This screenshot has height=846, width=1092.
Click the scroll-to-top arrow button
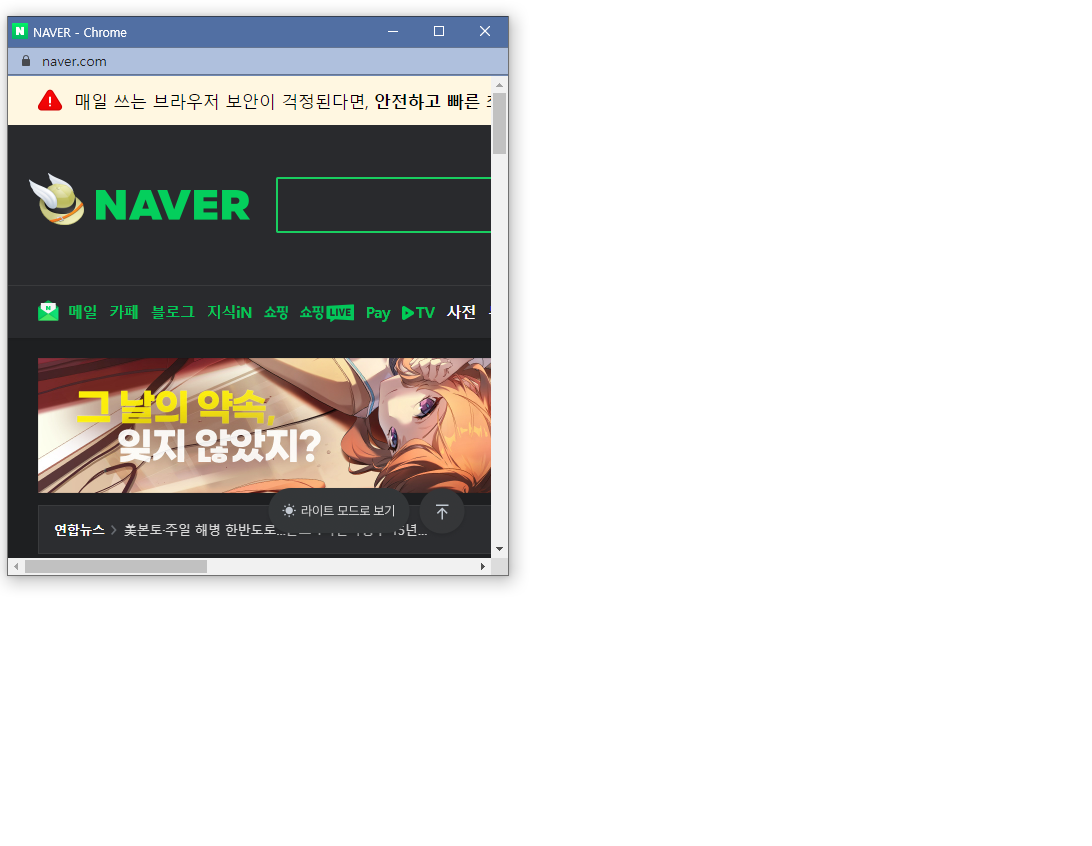(x=442, y=512)
